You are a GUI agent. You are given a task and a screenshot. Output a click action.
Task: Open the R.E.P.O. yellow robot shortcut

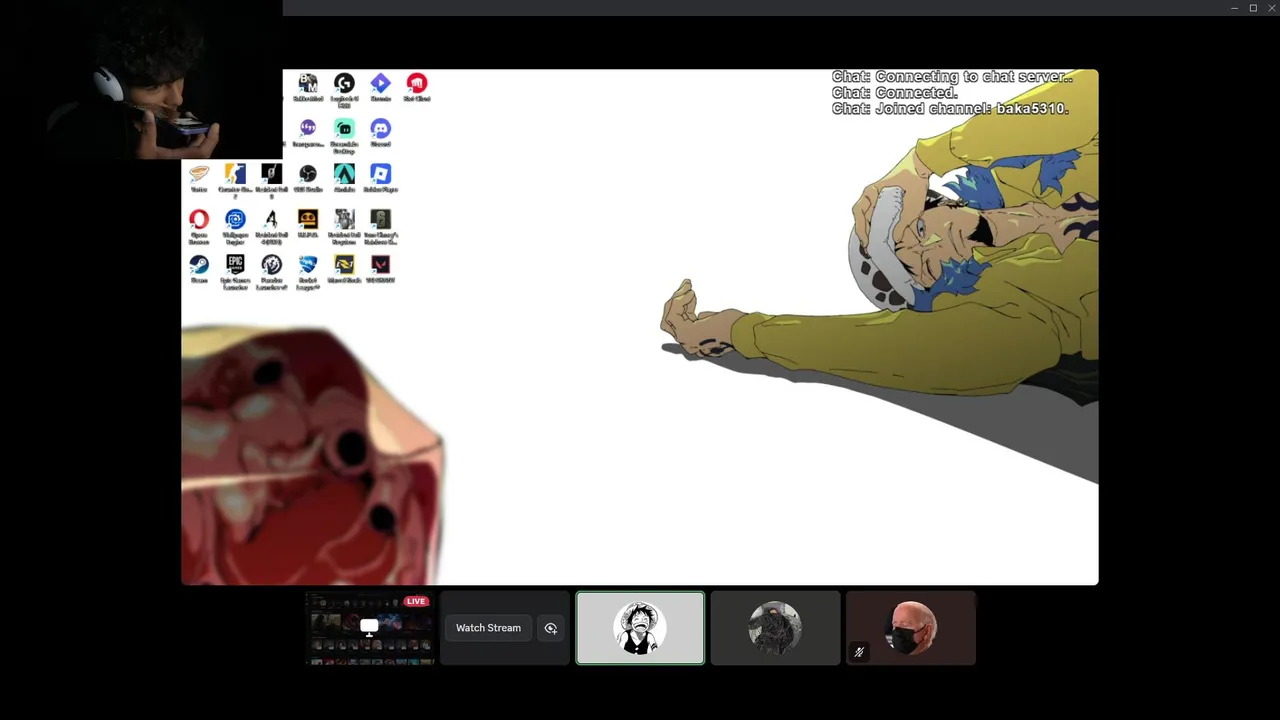[308, 223]
